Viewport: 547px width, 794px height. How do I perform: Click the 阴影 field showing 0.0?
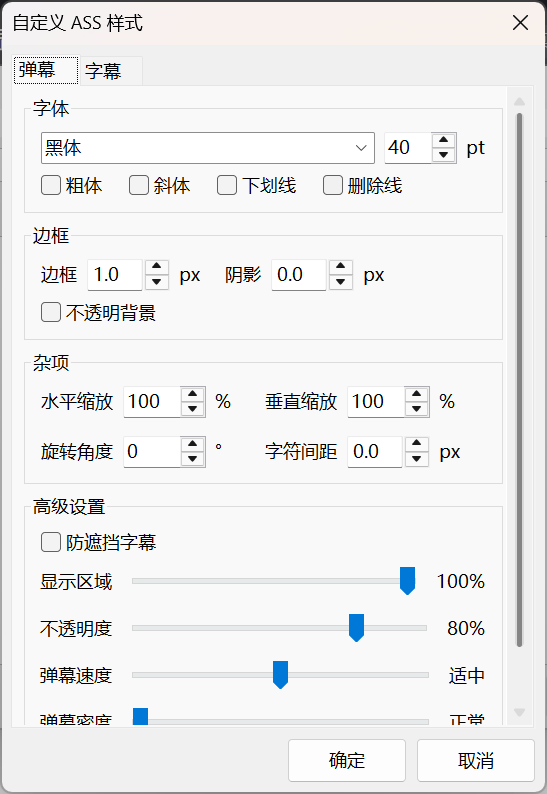(x=299, y=275)
